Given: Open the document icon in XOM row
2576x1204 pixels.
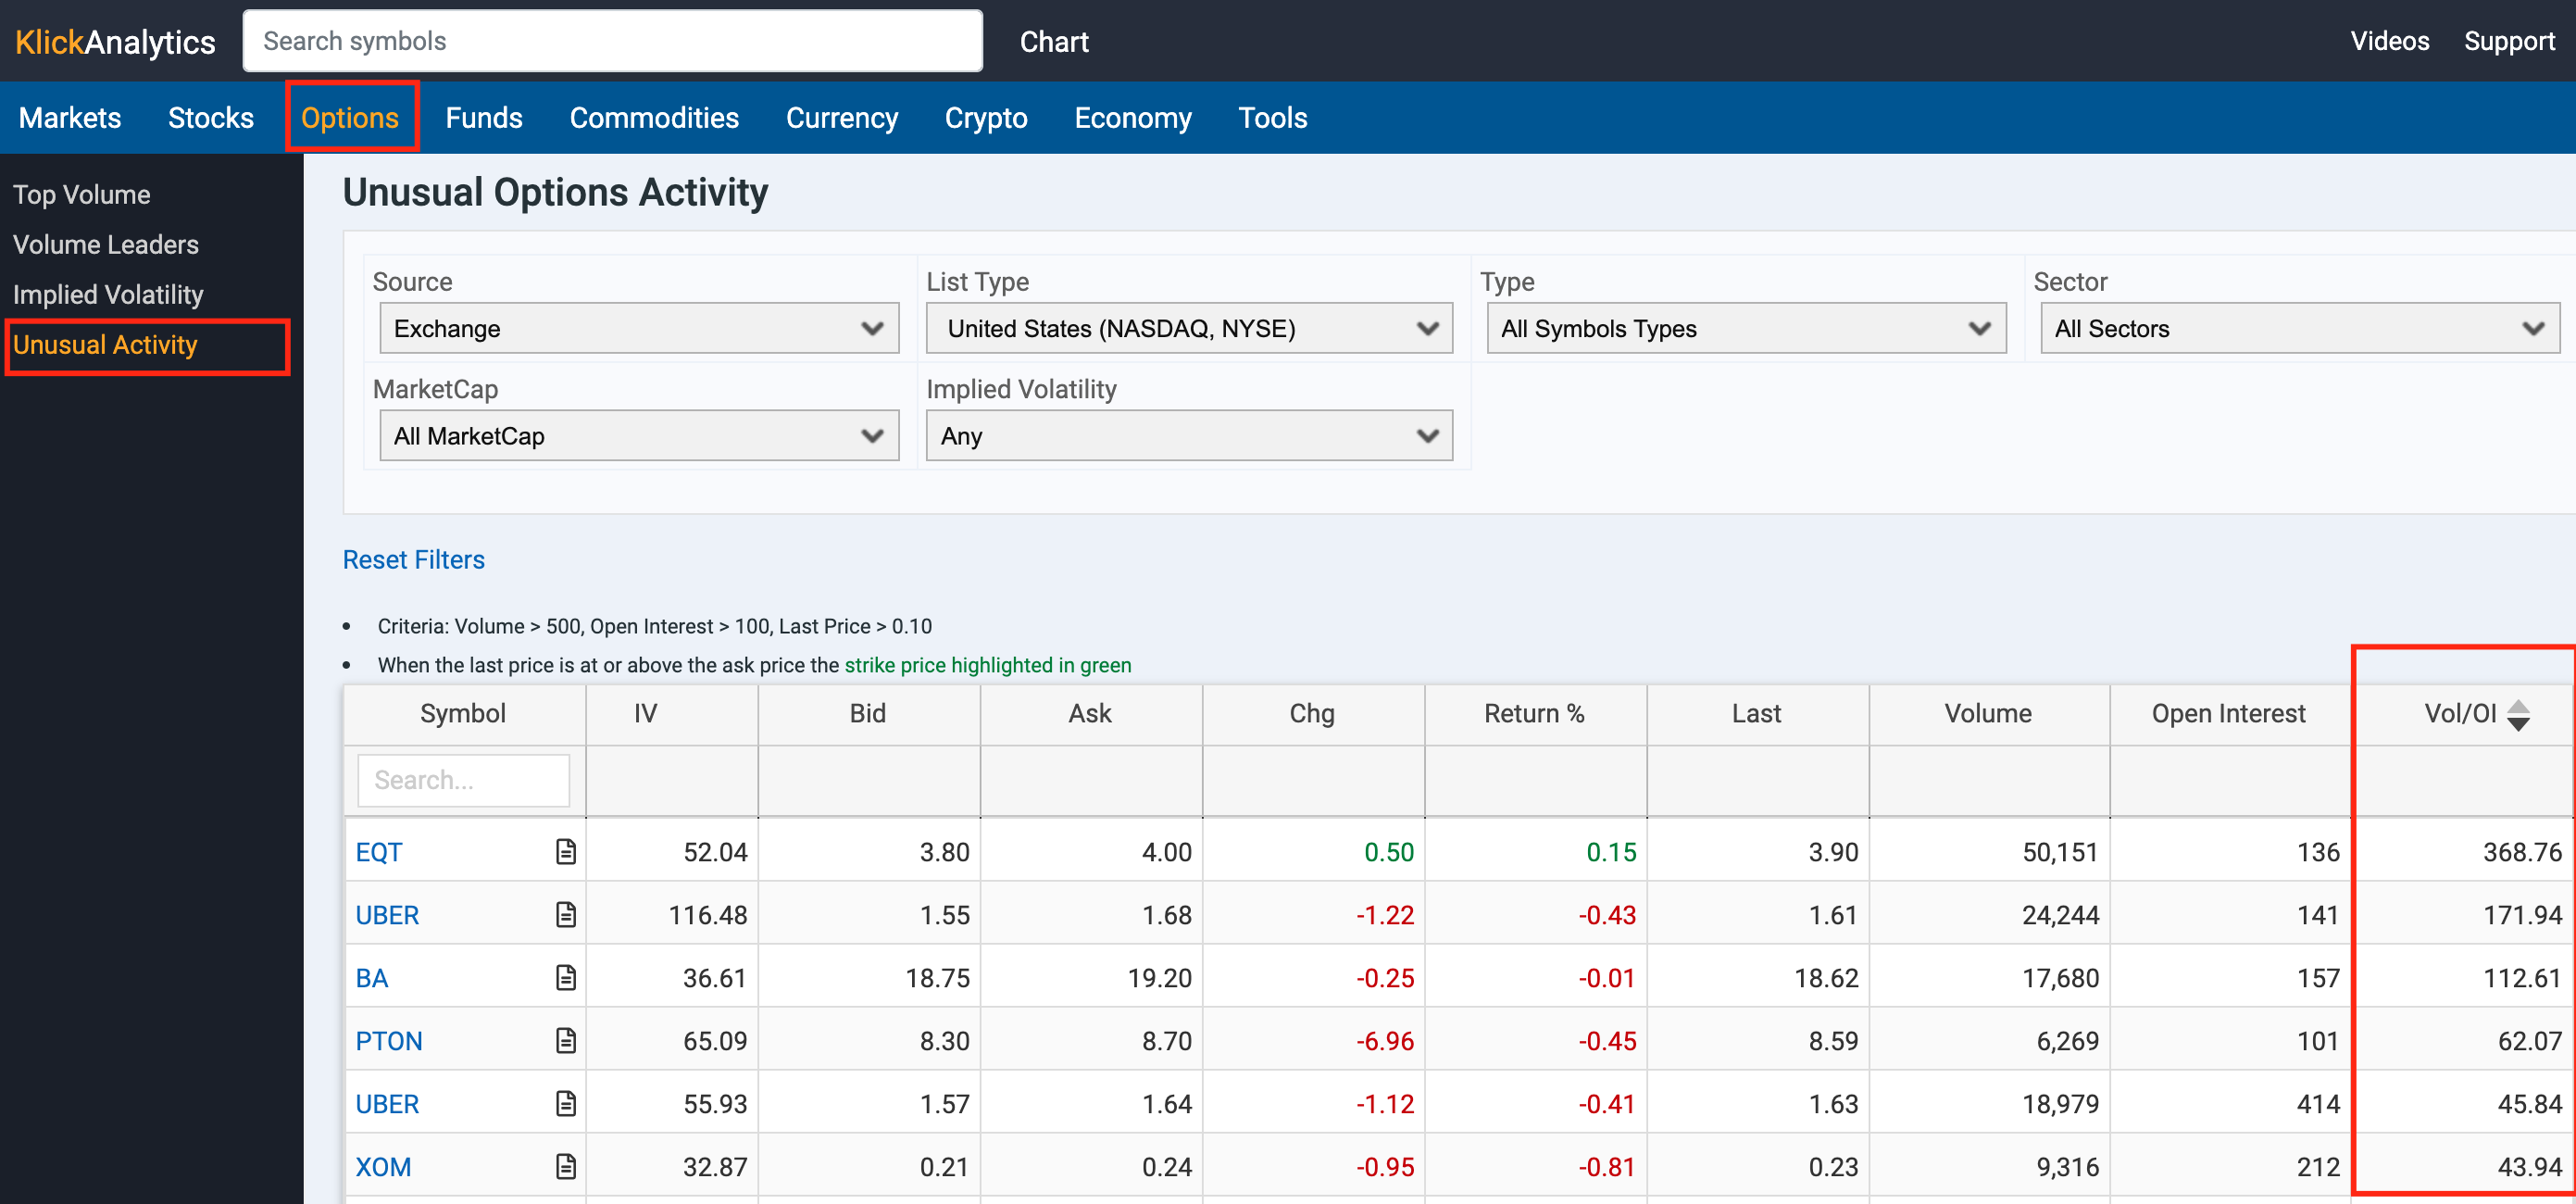Looking at the screenshot, I should 566,1166.
